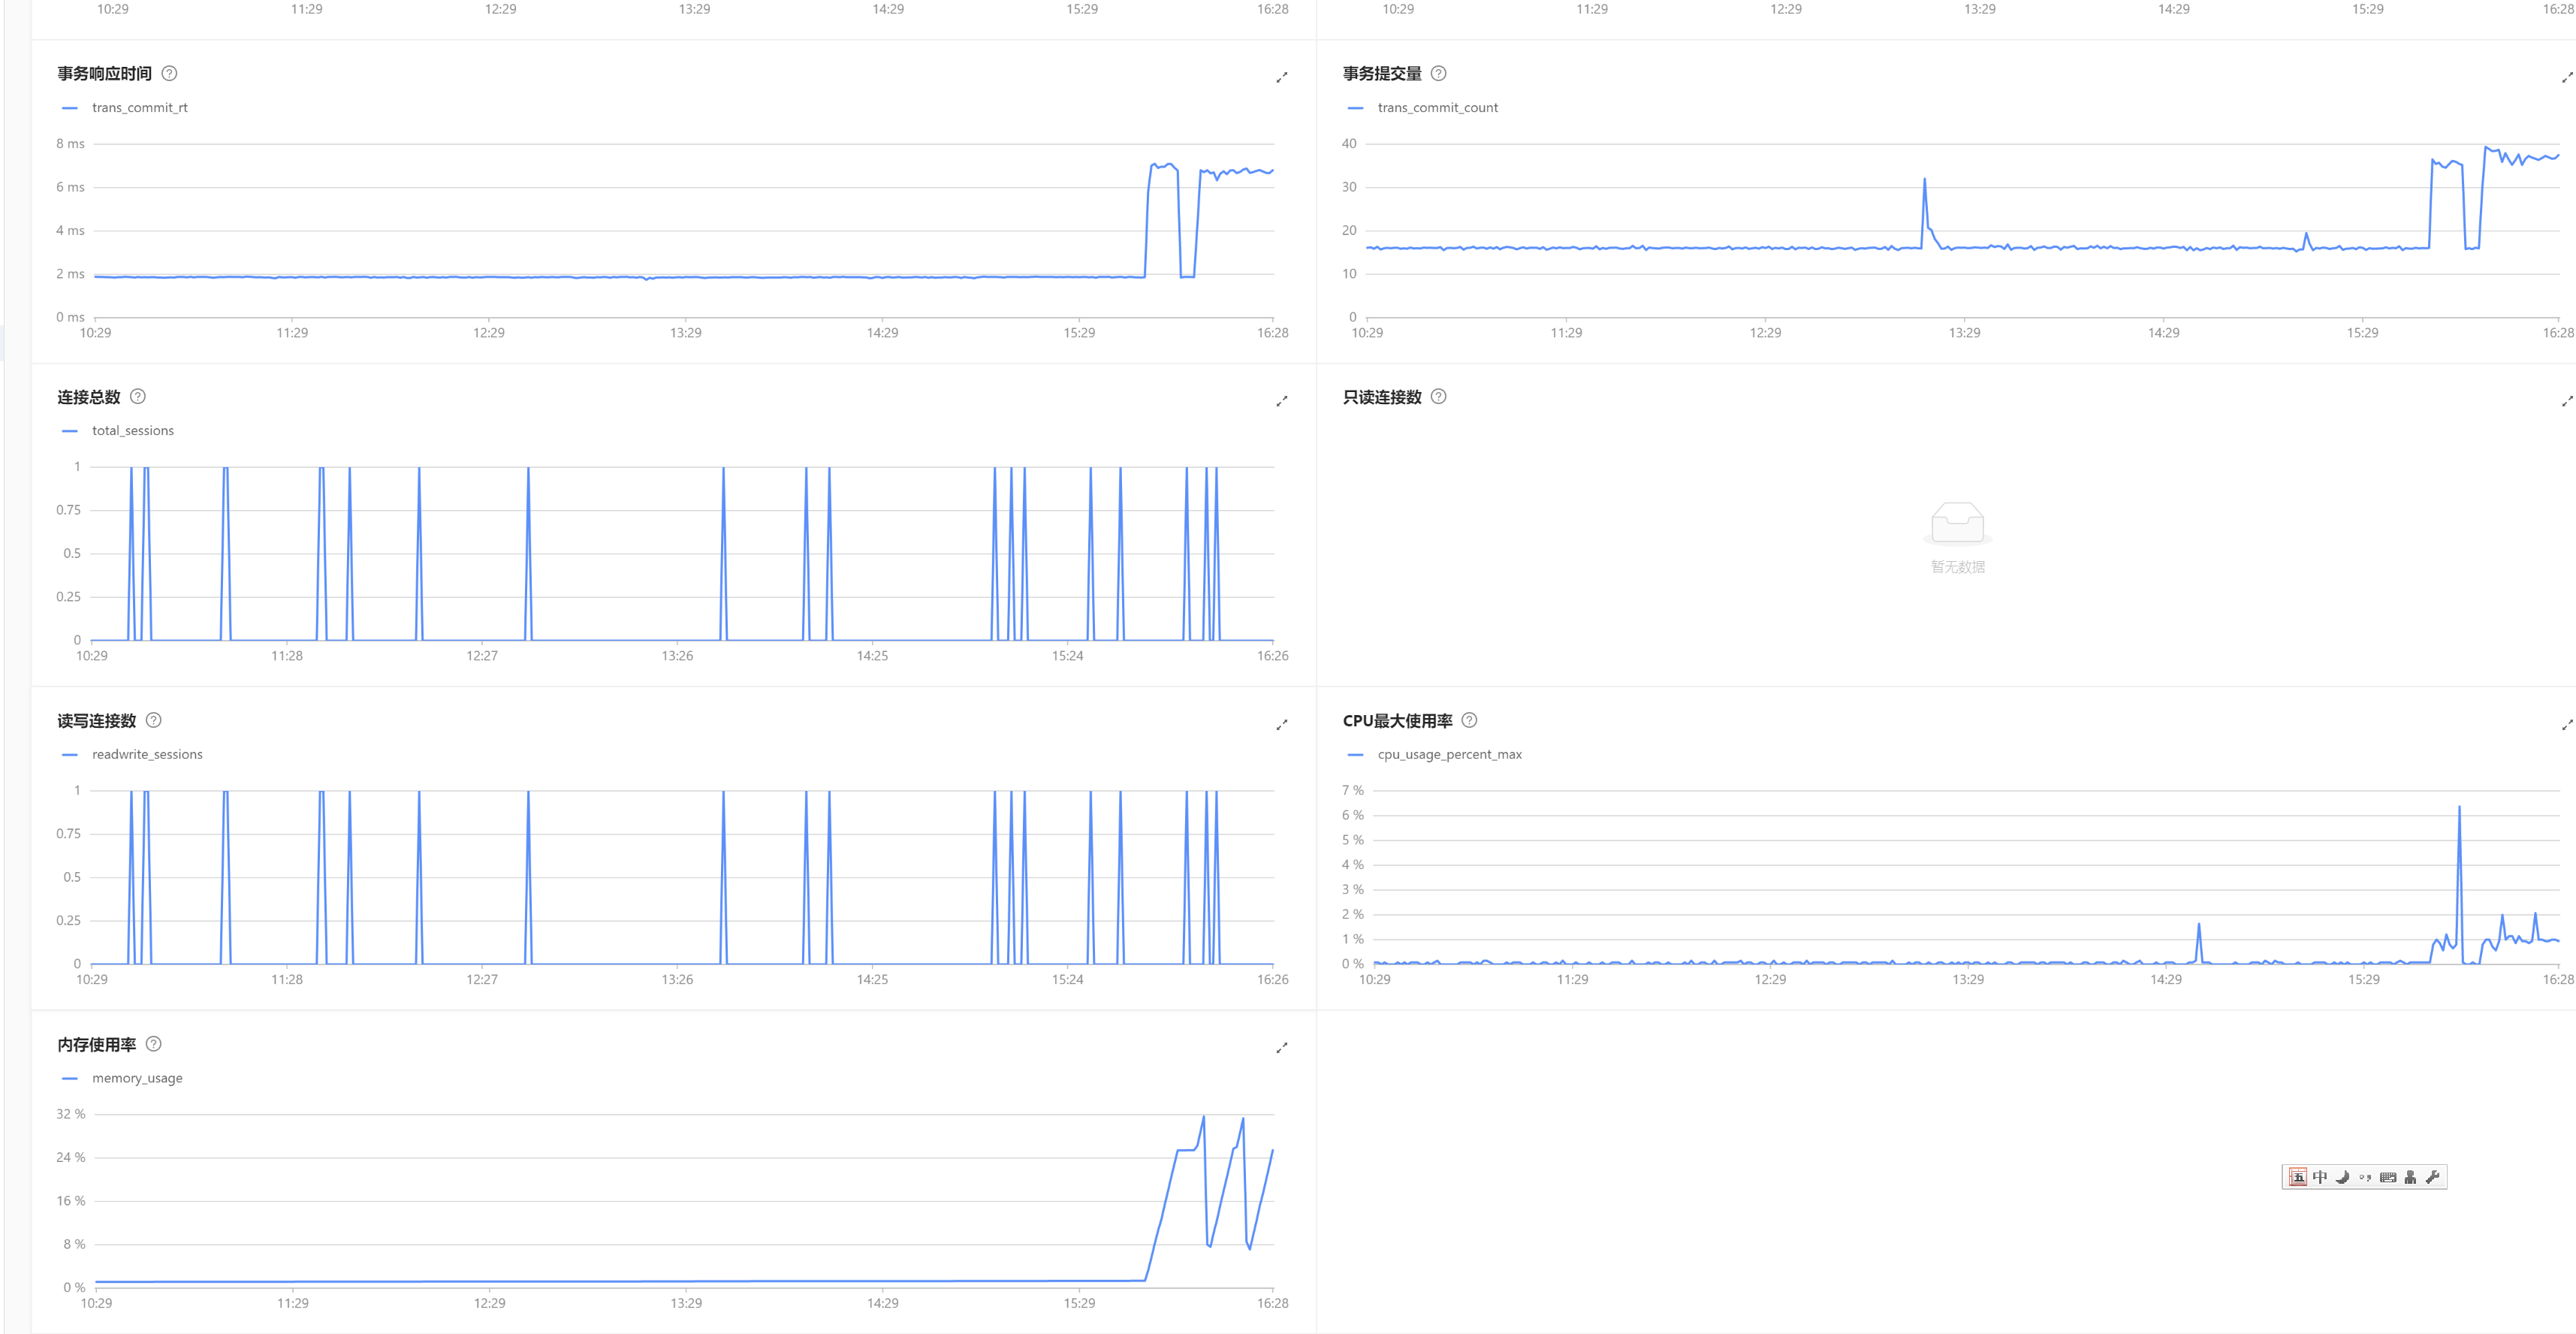The height and width of the screenshot is (1334, 2576).
Task: Open IME settings wrench icon
Action: [2433, 1177]
